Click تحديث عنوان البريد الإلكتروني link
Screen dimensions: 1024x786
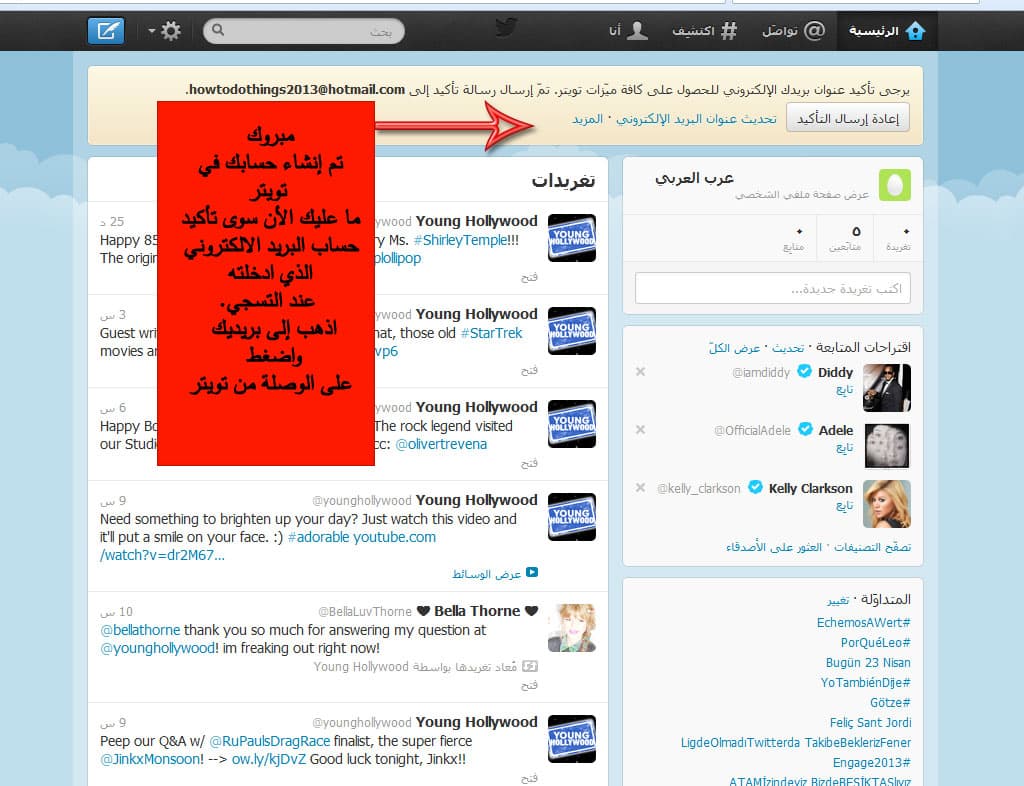pyautogui.click(x=696, y=119)
